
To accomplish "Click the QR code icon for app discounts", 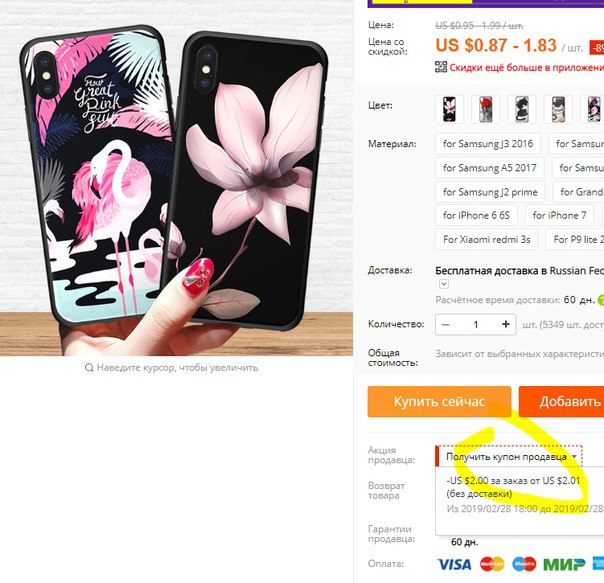I will point(441,67).
